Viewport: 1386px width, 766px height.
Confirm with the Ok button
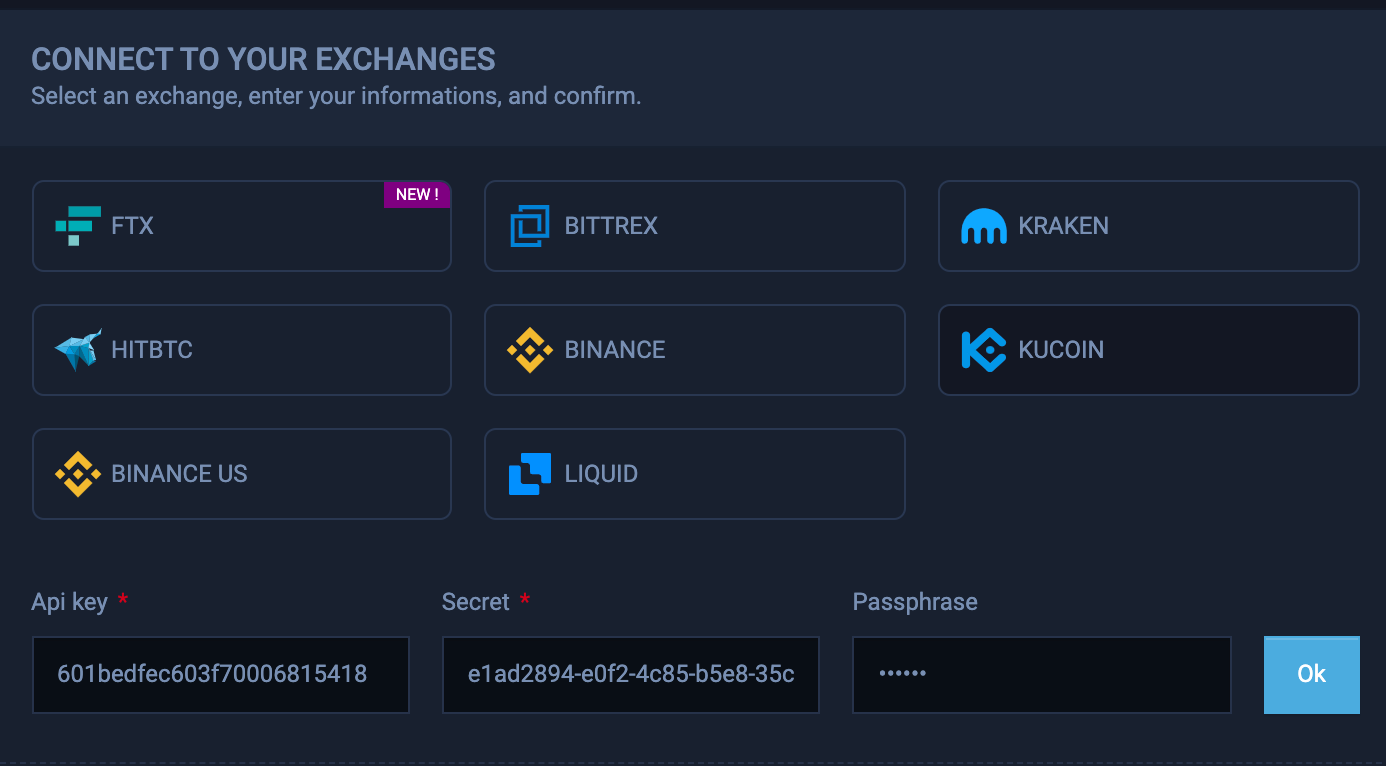pyautogui.click(x=1312, y=675)
